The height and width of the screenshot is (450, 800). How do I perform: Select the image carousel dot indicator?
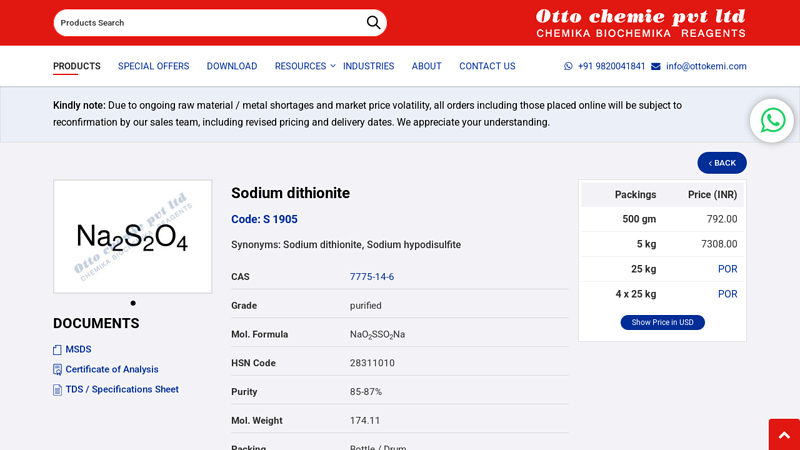[133, 303]
